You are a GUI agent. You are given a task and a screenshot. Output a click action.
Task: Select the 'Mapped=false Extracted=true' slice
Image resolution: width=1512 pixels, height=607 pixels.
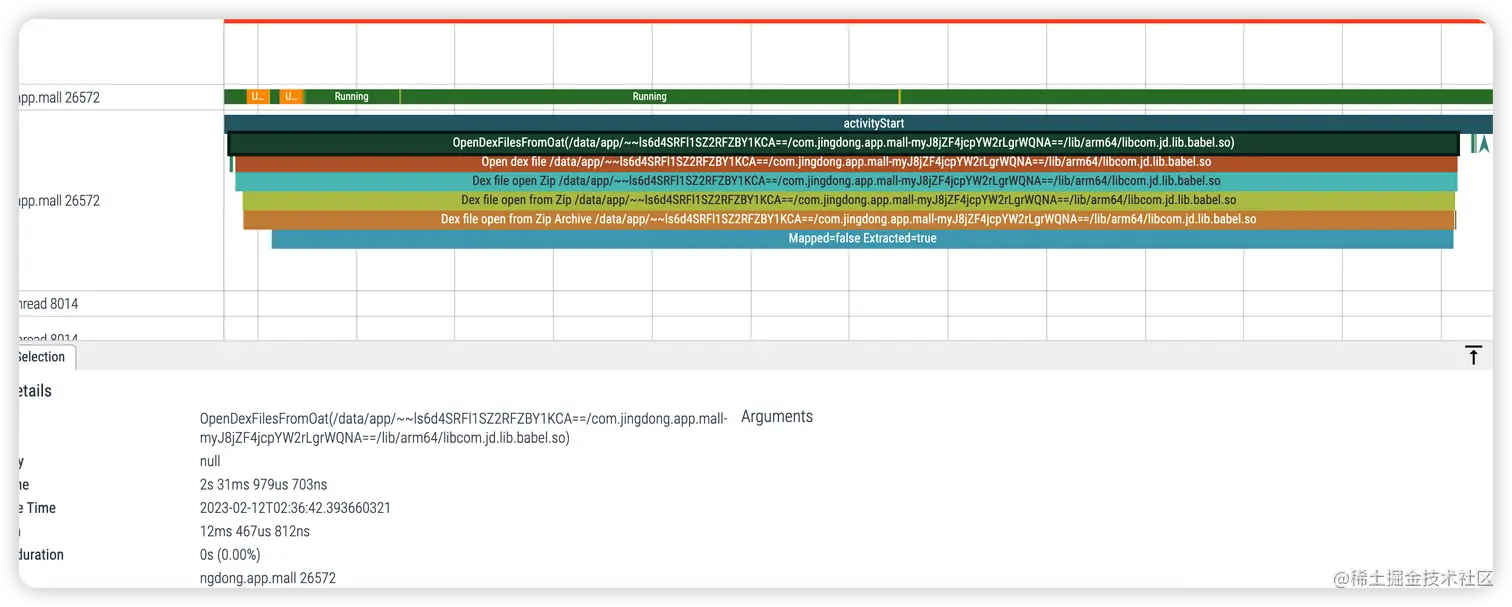862,239
